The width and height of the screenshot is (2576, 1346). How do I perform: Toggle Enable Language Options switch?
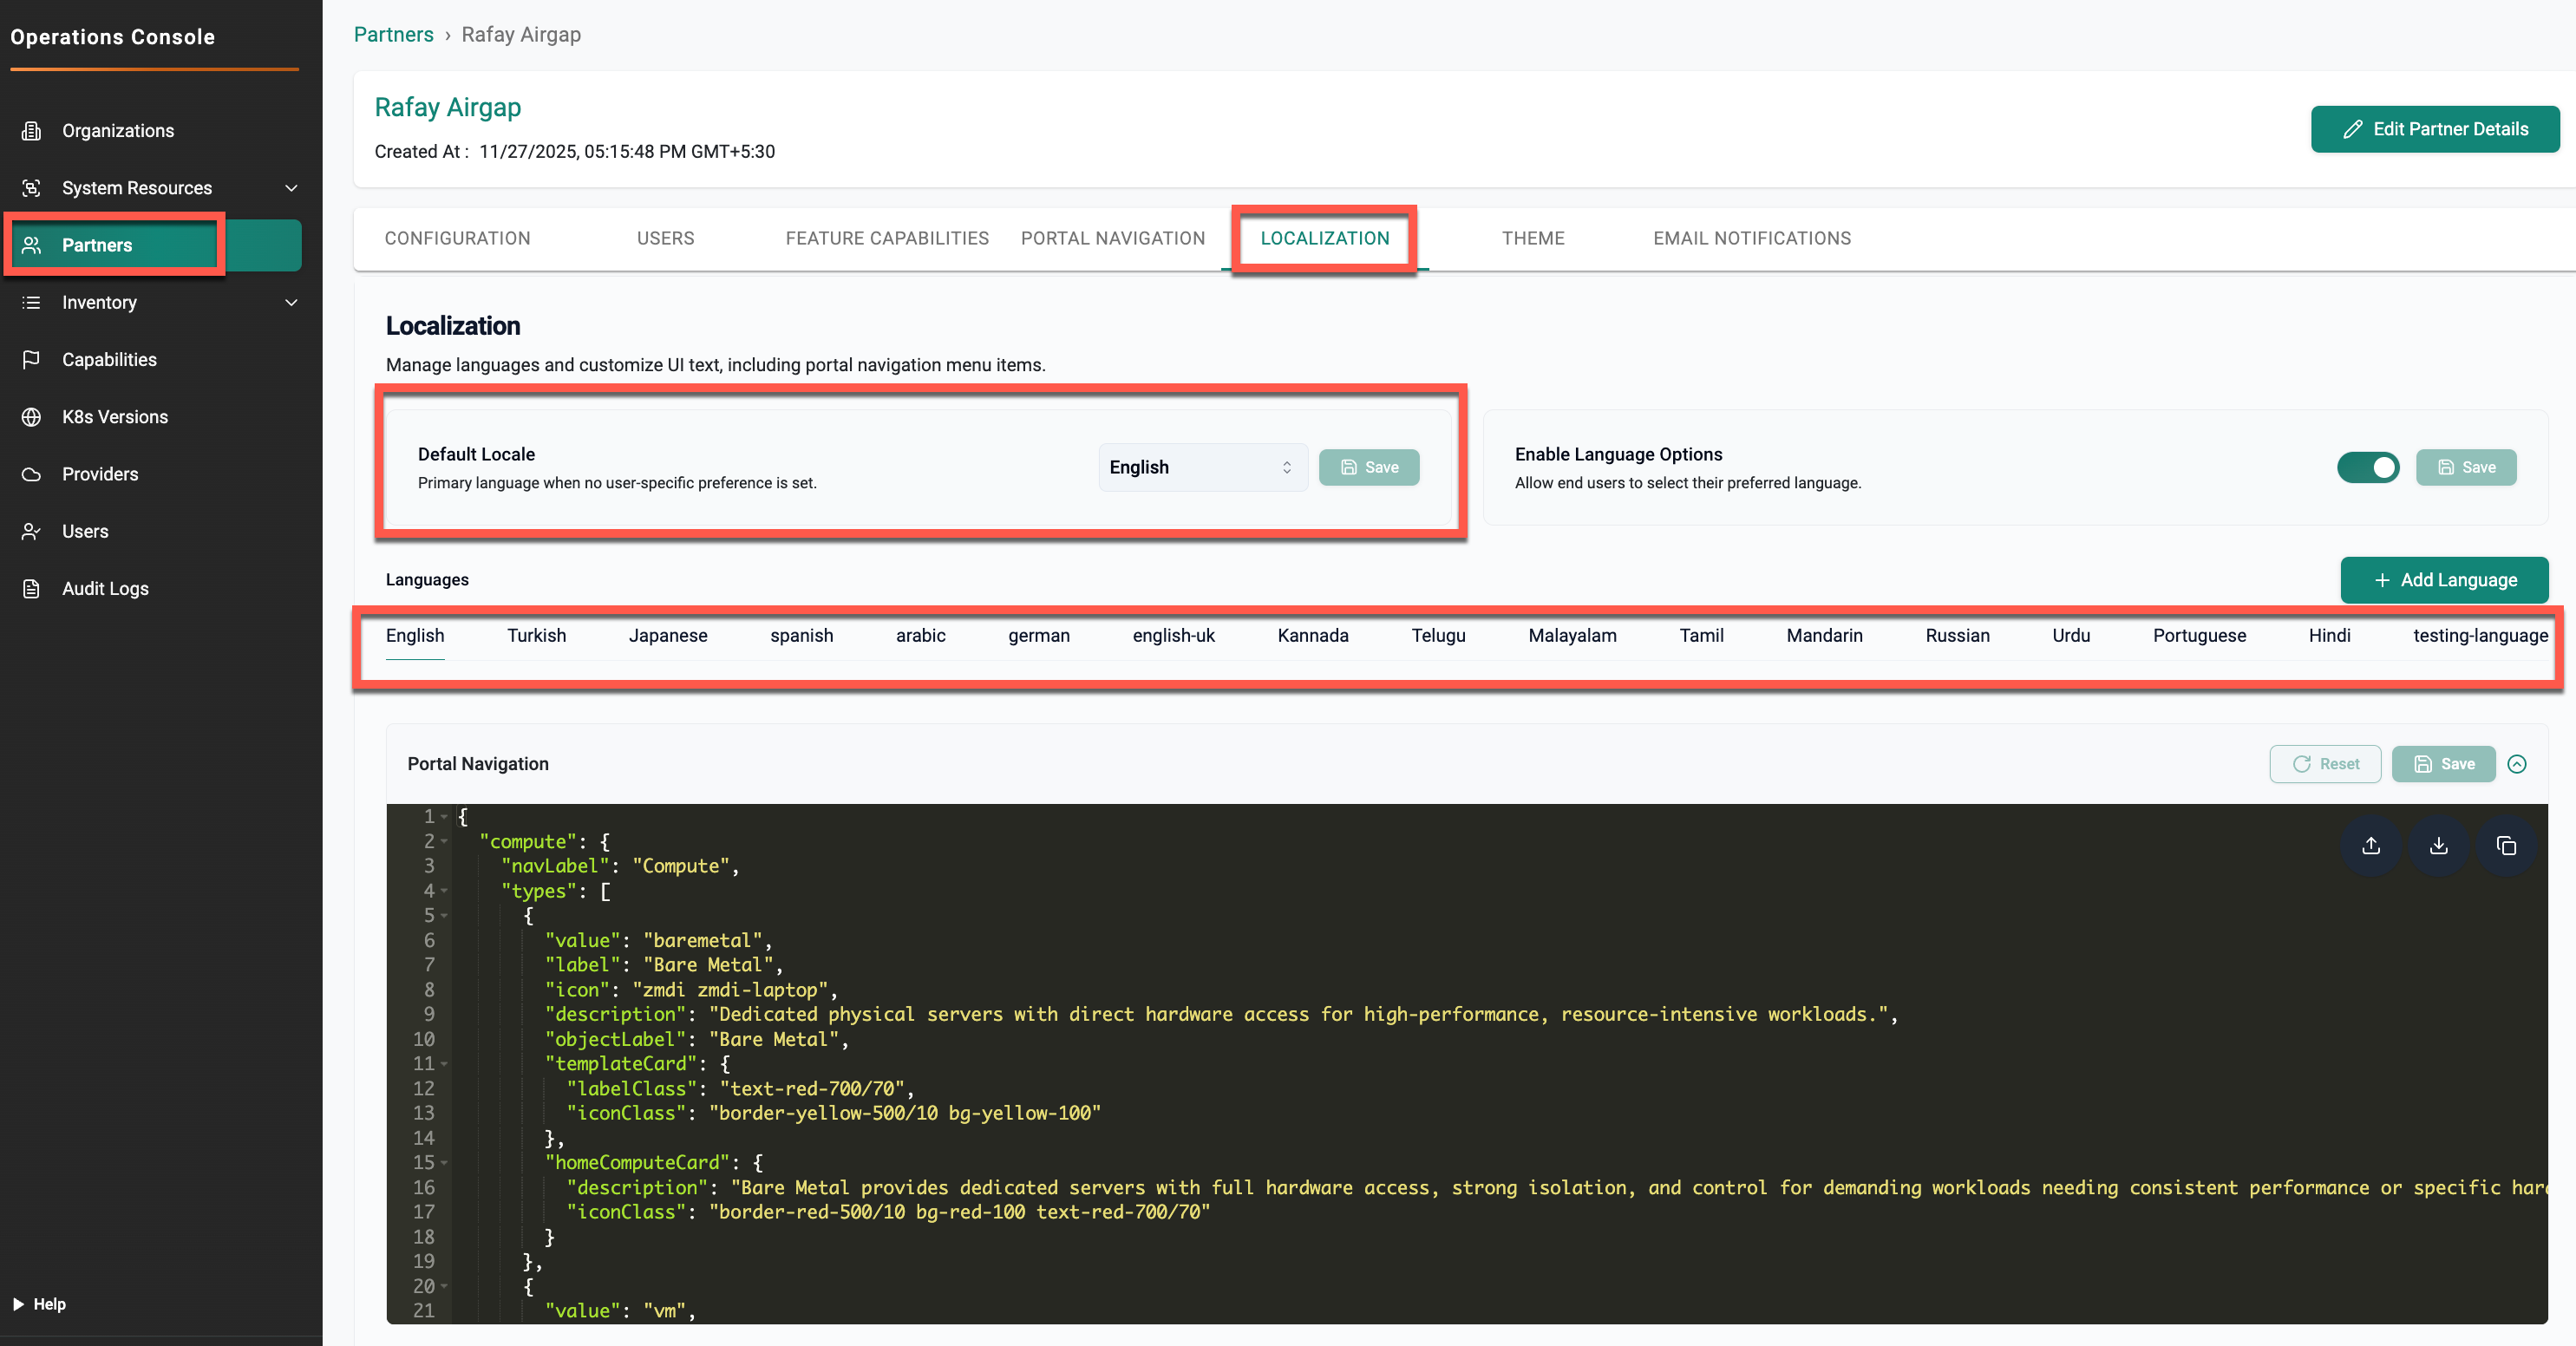[2367, 467]
